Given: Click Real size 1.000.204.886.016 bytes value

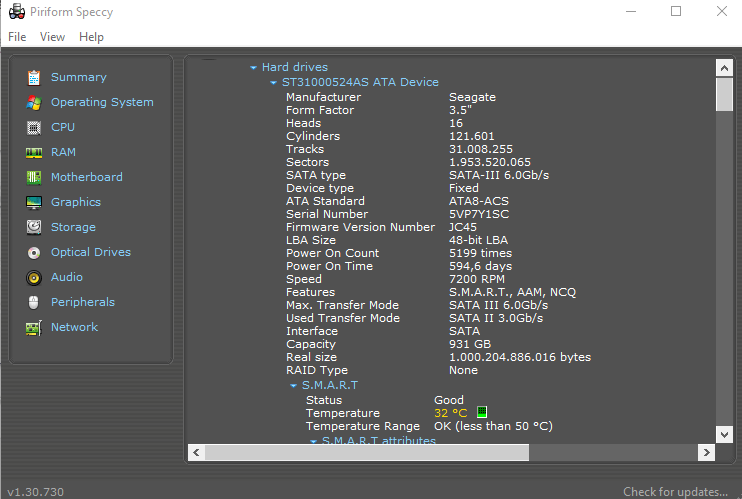Looking at the screenshot, I should pyautogui.click(x=520, y=357).
